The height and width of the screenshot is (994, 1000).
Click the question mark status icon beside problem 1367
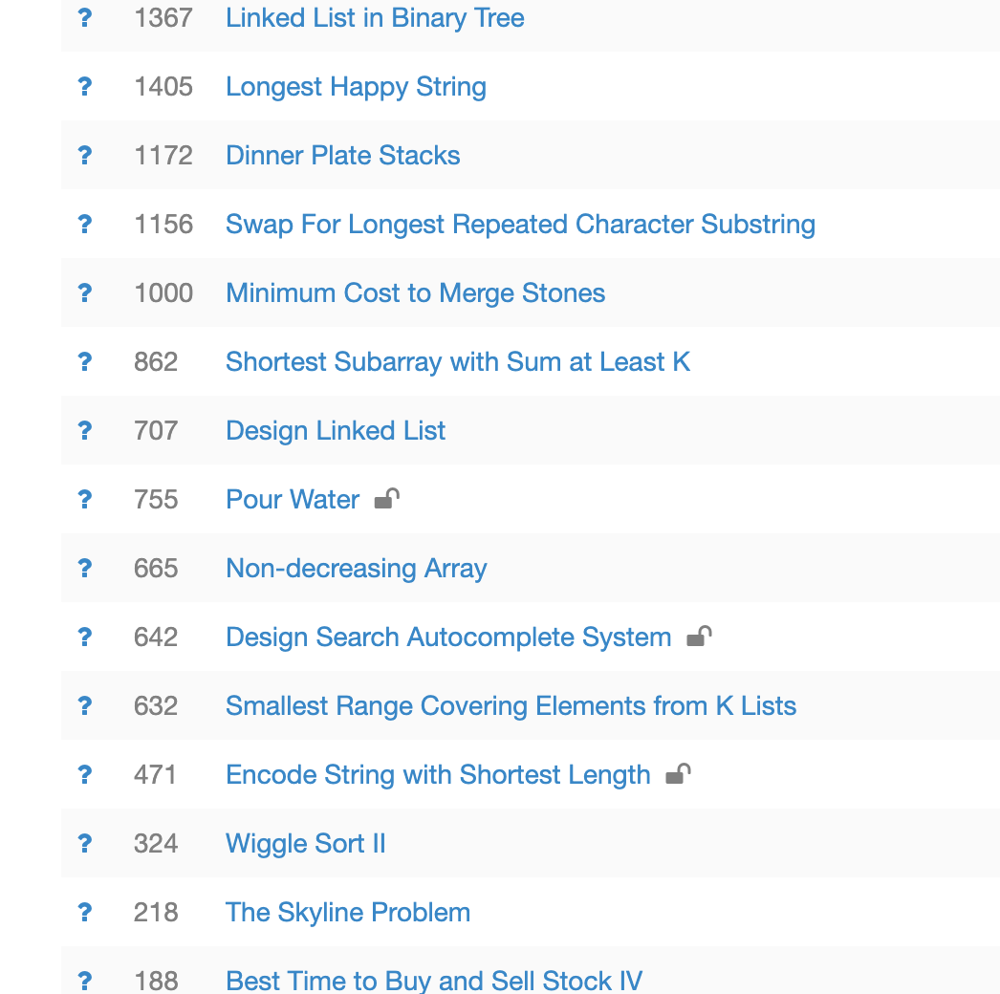click(85, 18)
